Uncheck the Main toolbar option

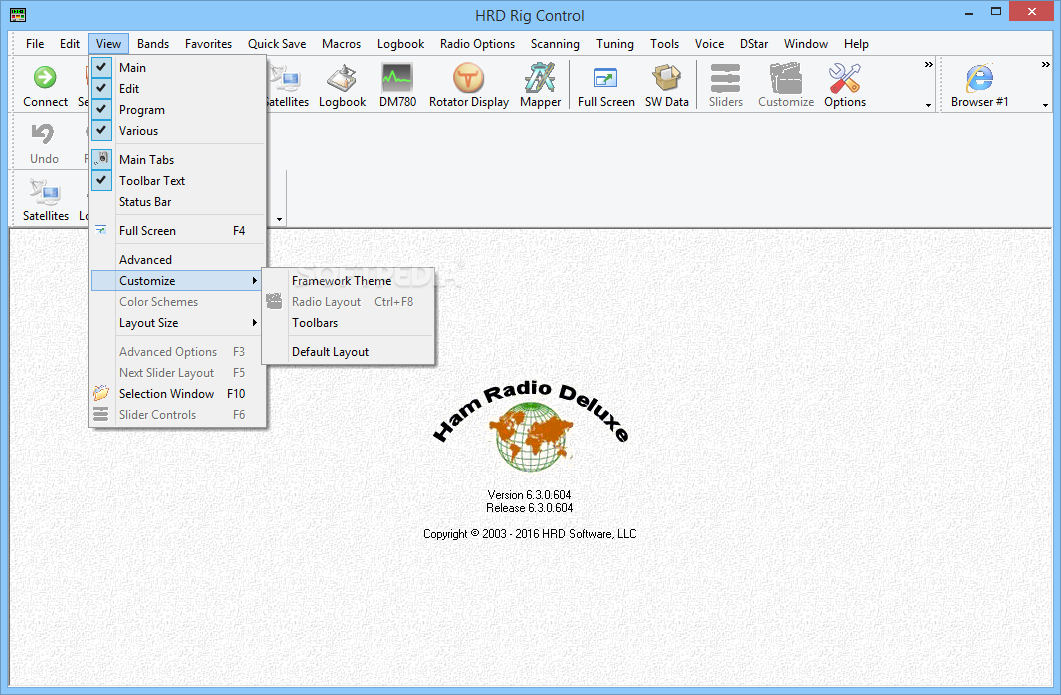pyautogui.click(x=101, y=67)
